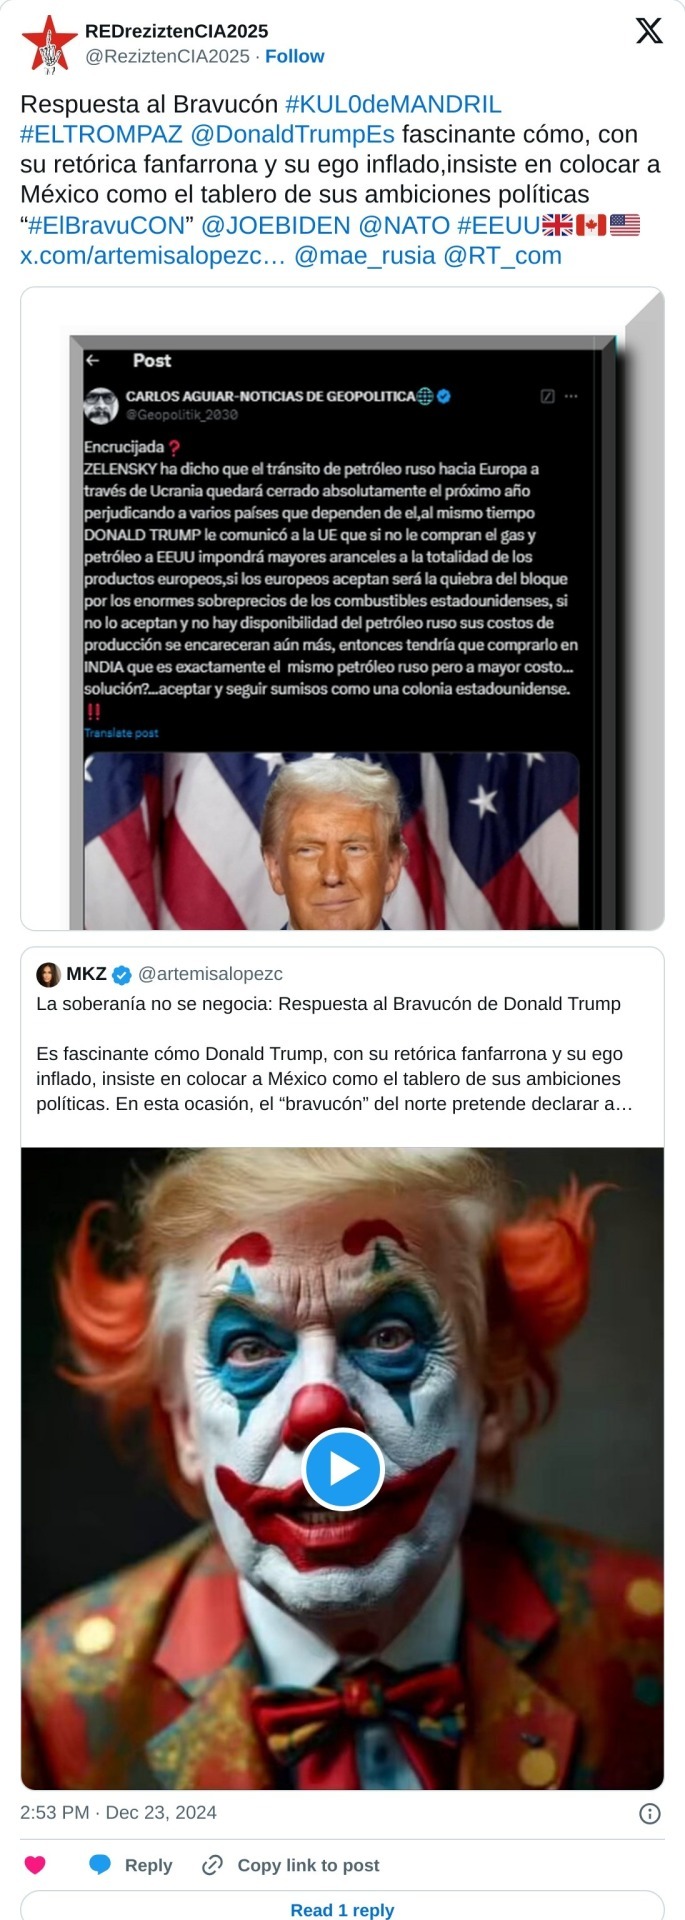Screen dimensions: 685x1920
Task: Play the clown video
Action: tap(343, 1469)
